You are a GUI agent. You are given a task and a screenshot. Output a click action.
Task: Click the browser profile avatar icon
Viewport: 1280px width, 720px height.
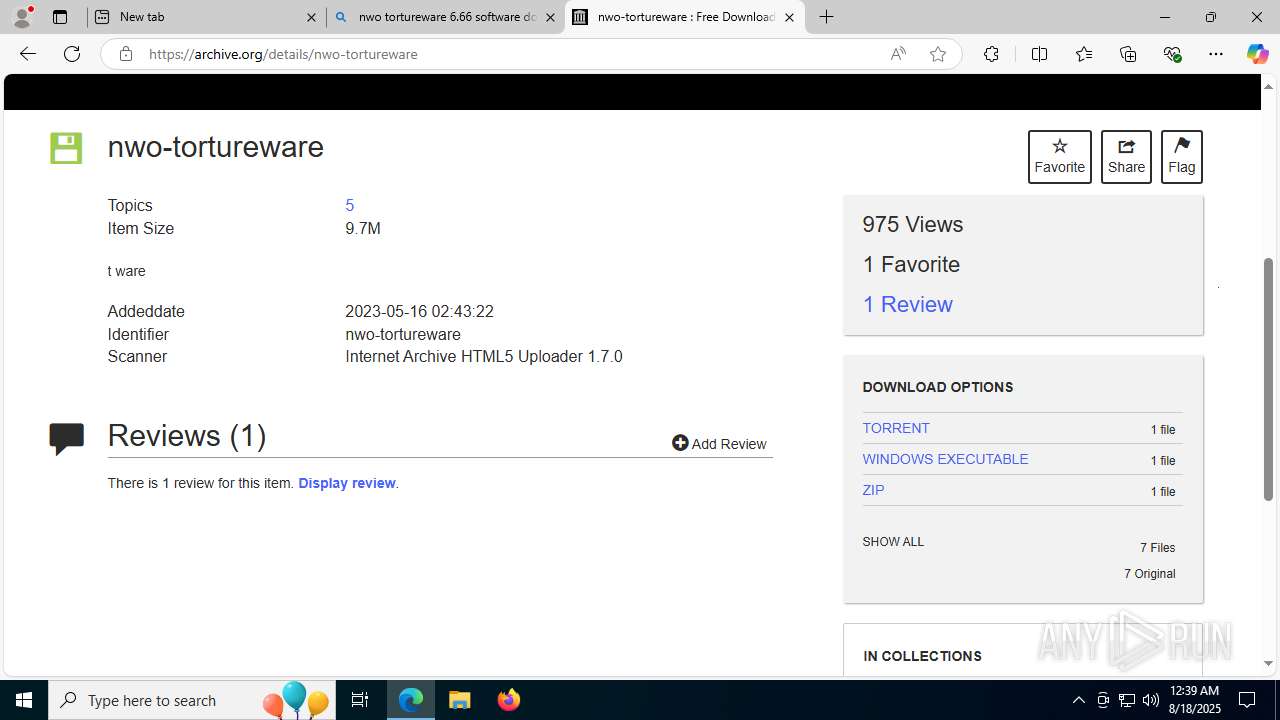22,16
